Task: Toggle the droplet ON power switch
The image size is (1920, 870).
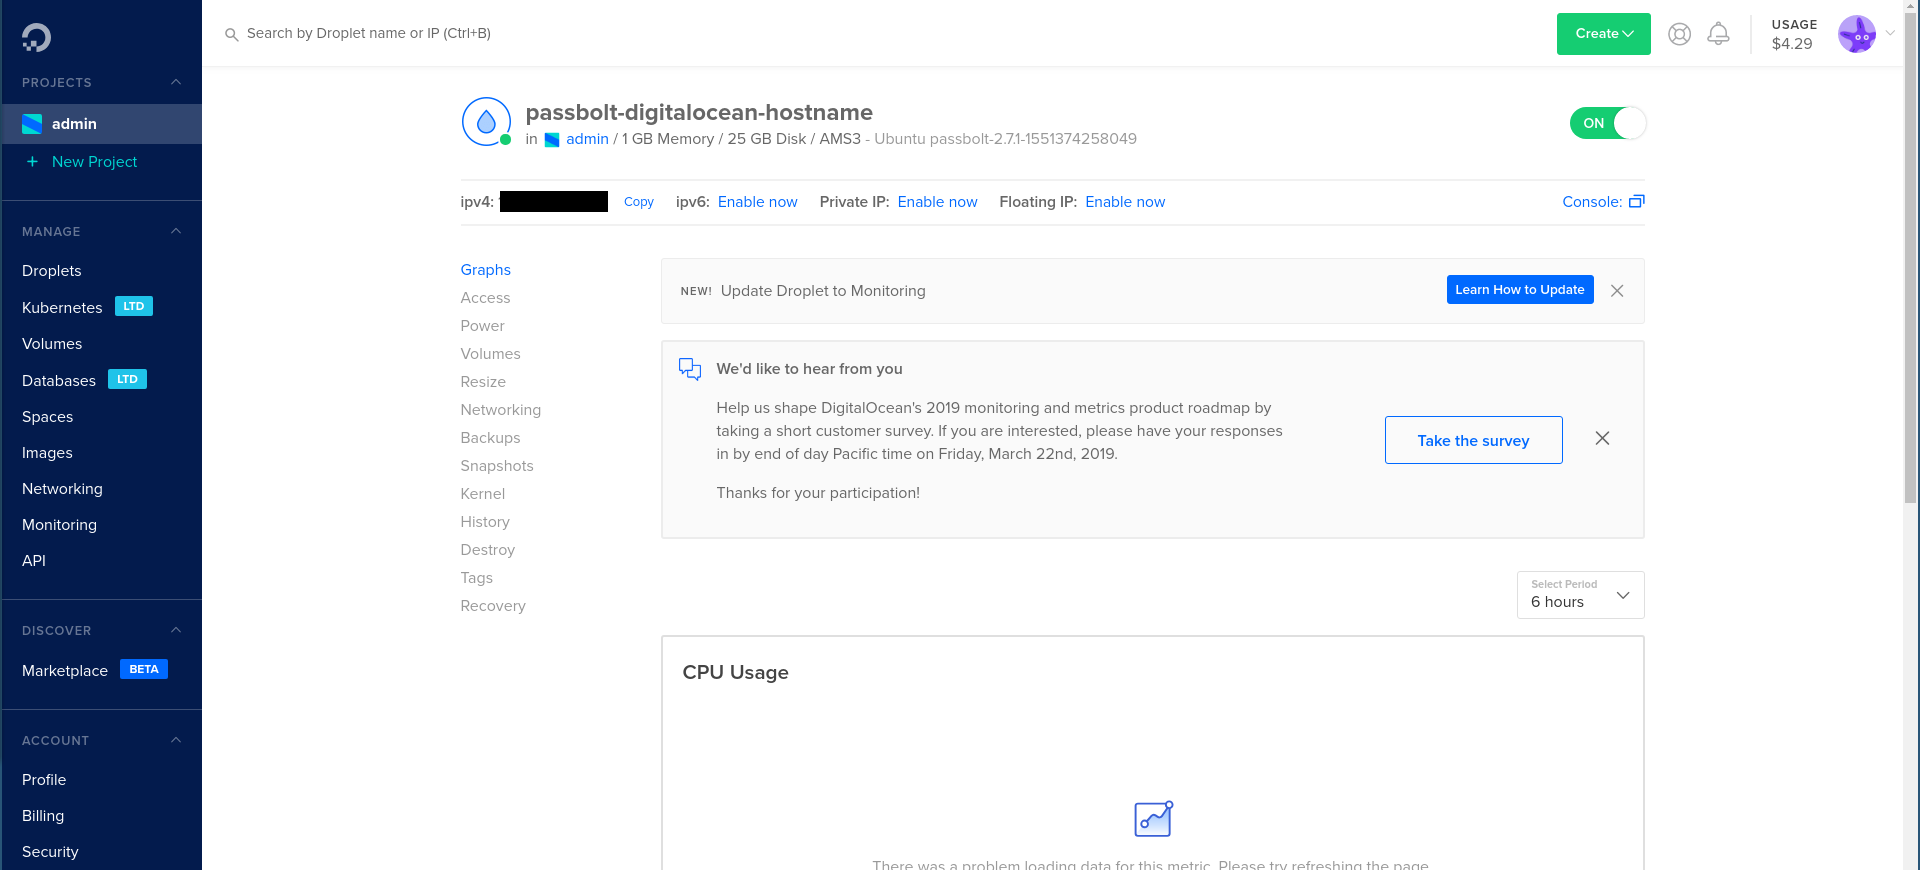Action: click(x=1607, y=123)
